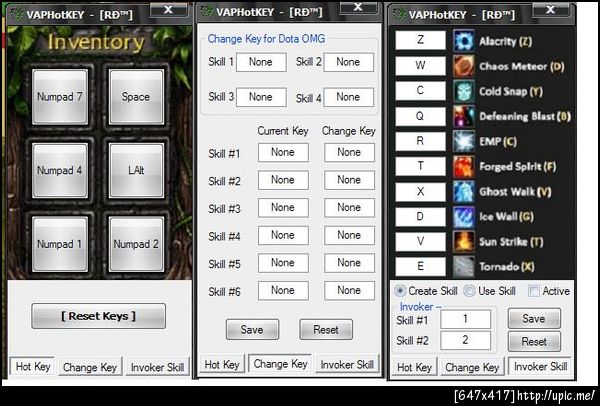Click the EMP hotkey field showing R
Image resolution: width=600 pixels, height=406 pixels.
421,141
